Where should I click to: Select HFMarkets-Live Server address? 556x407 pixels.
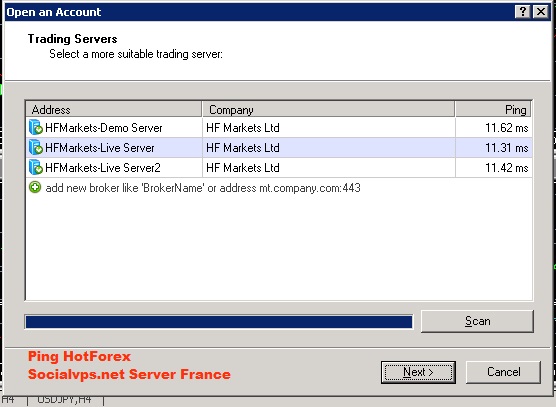click(x=100, y=147)
